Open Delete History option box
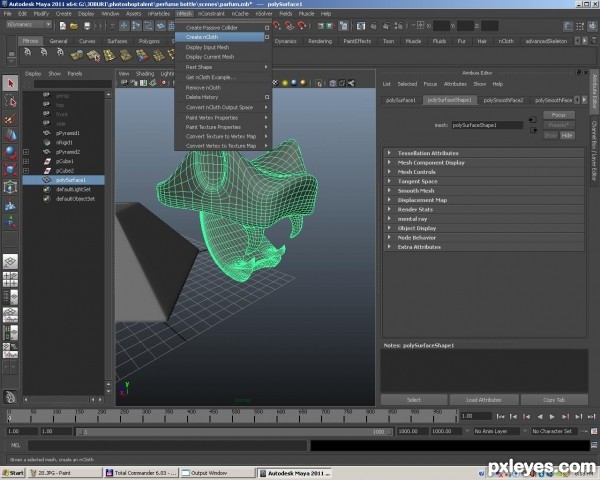 pyautogui.click(x=267, y=97)
